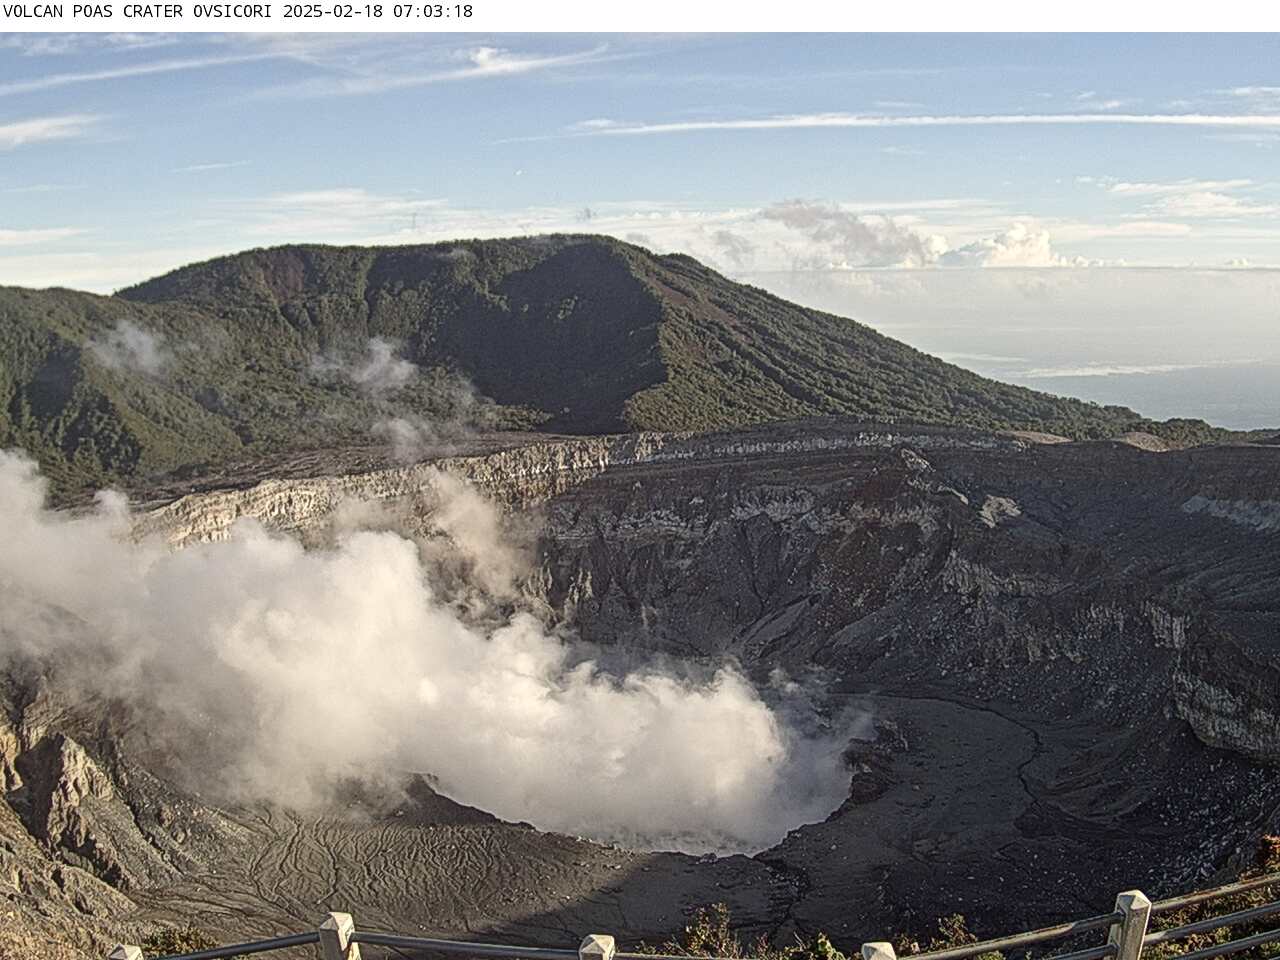Click the timestamp "2025-02-18 07:03:18"
Screen dimensions: 1280x960
[x=378, y=12]
